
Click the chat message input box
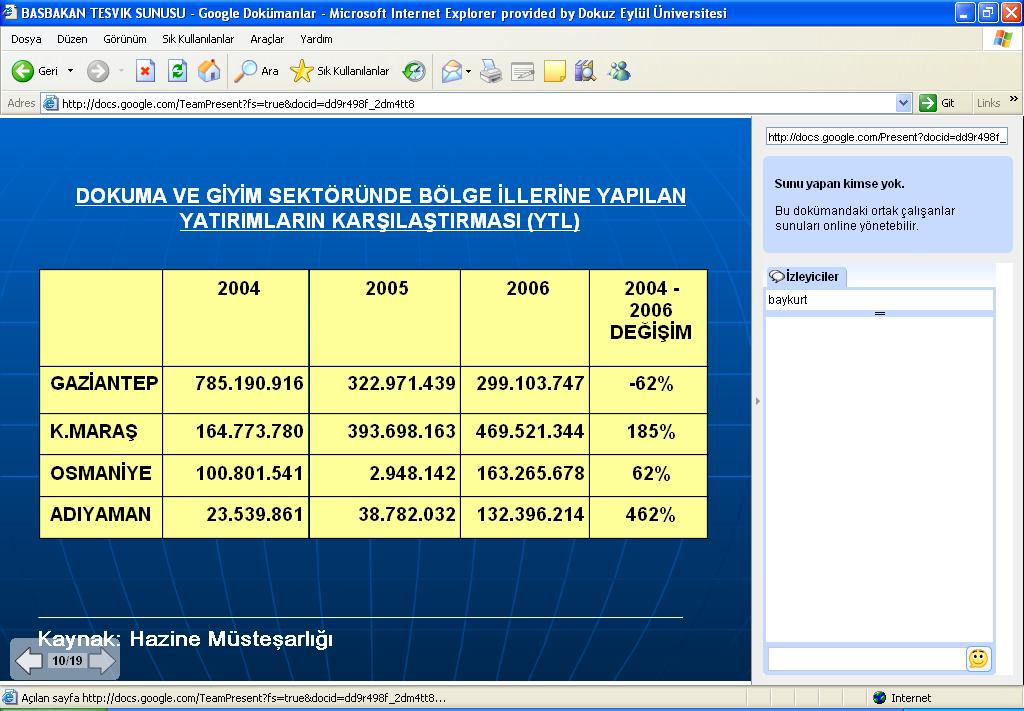click(x=866, y=659)
